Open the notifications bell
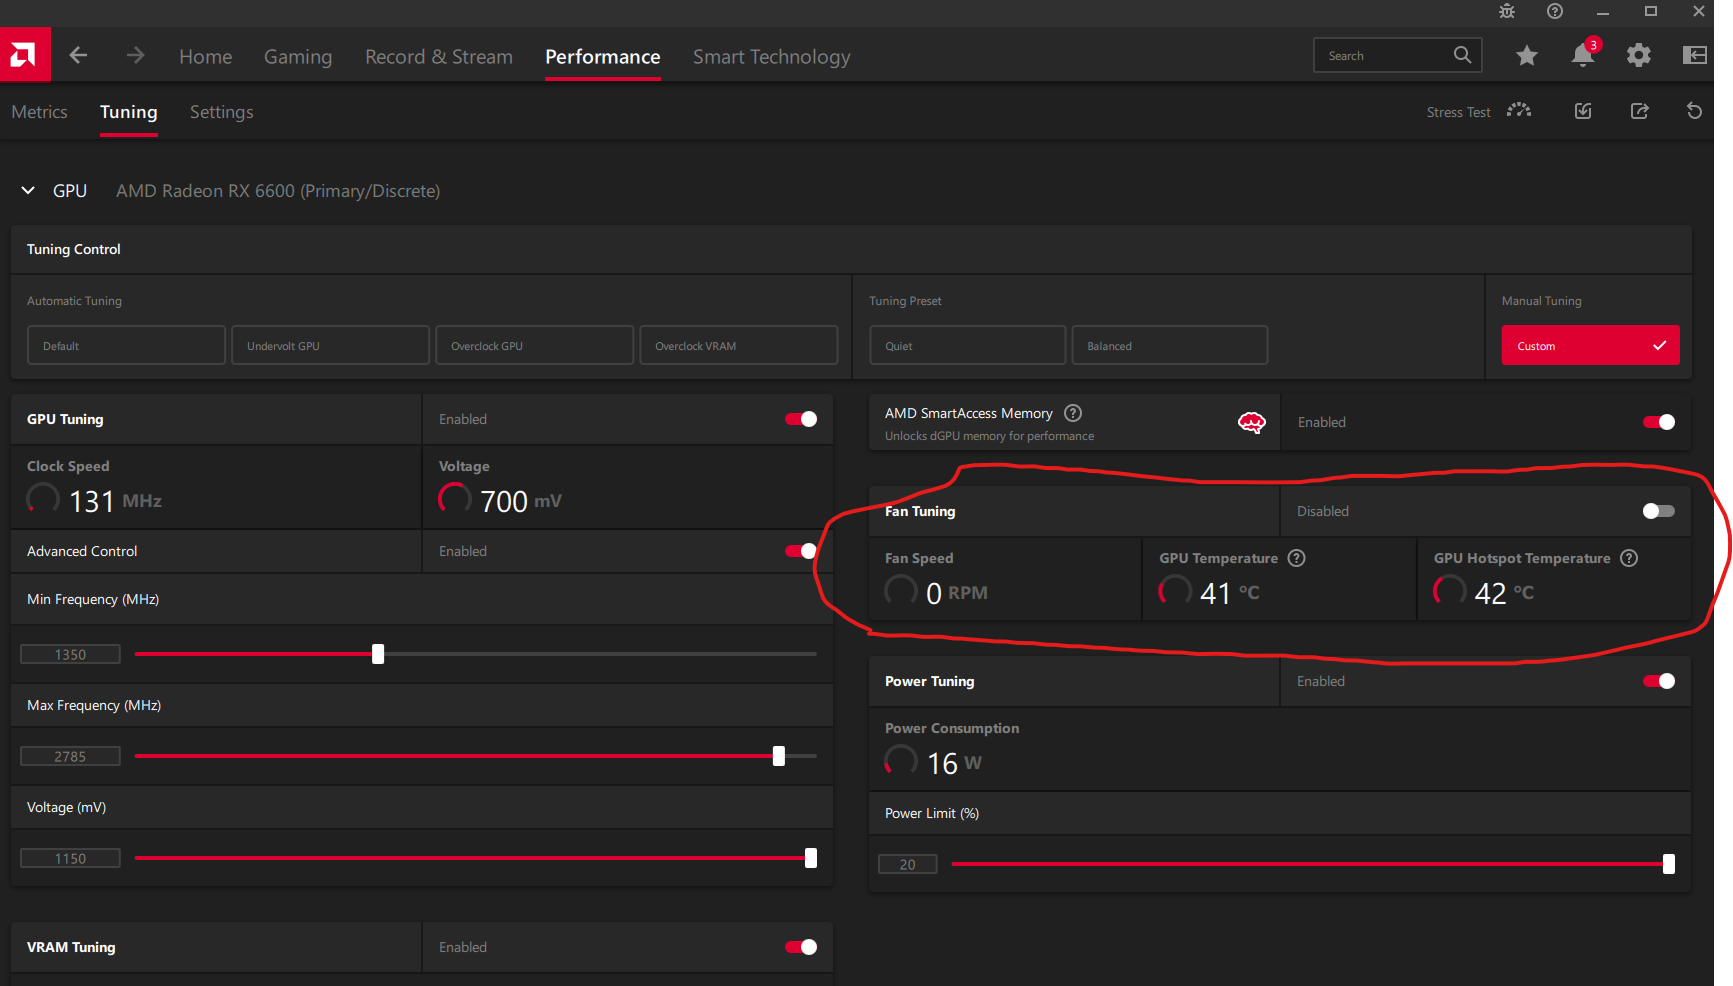The height and width of the screenshot is (986, 1733). pyautogui.click(x=1583, y=55)
